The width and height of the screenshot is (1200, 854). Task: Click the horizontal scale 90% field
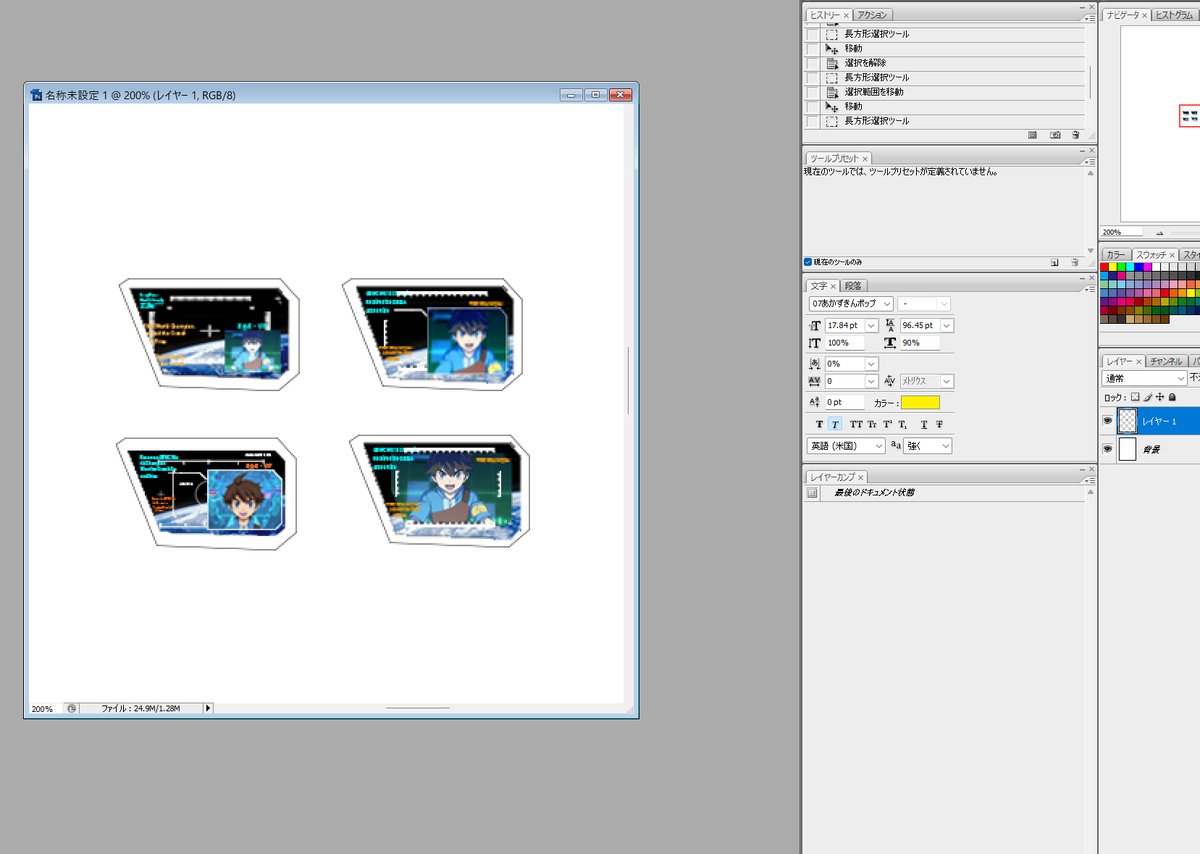(920, 343)
